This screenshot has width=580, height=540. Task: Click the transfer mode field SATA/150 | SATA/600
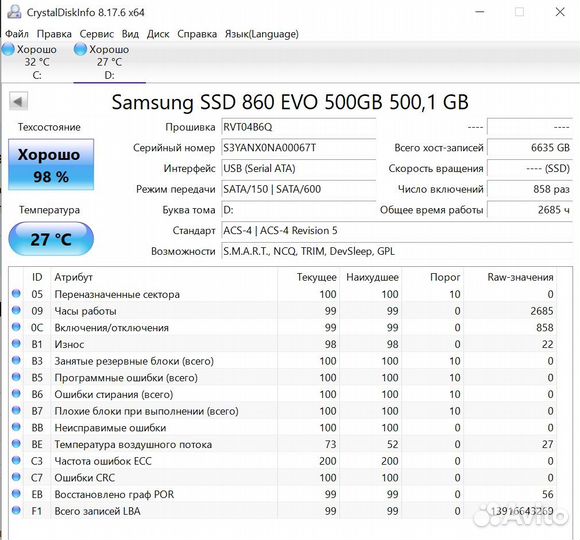[x=298, y=189]
